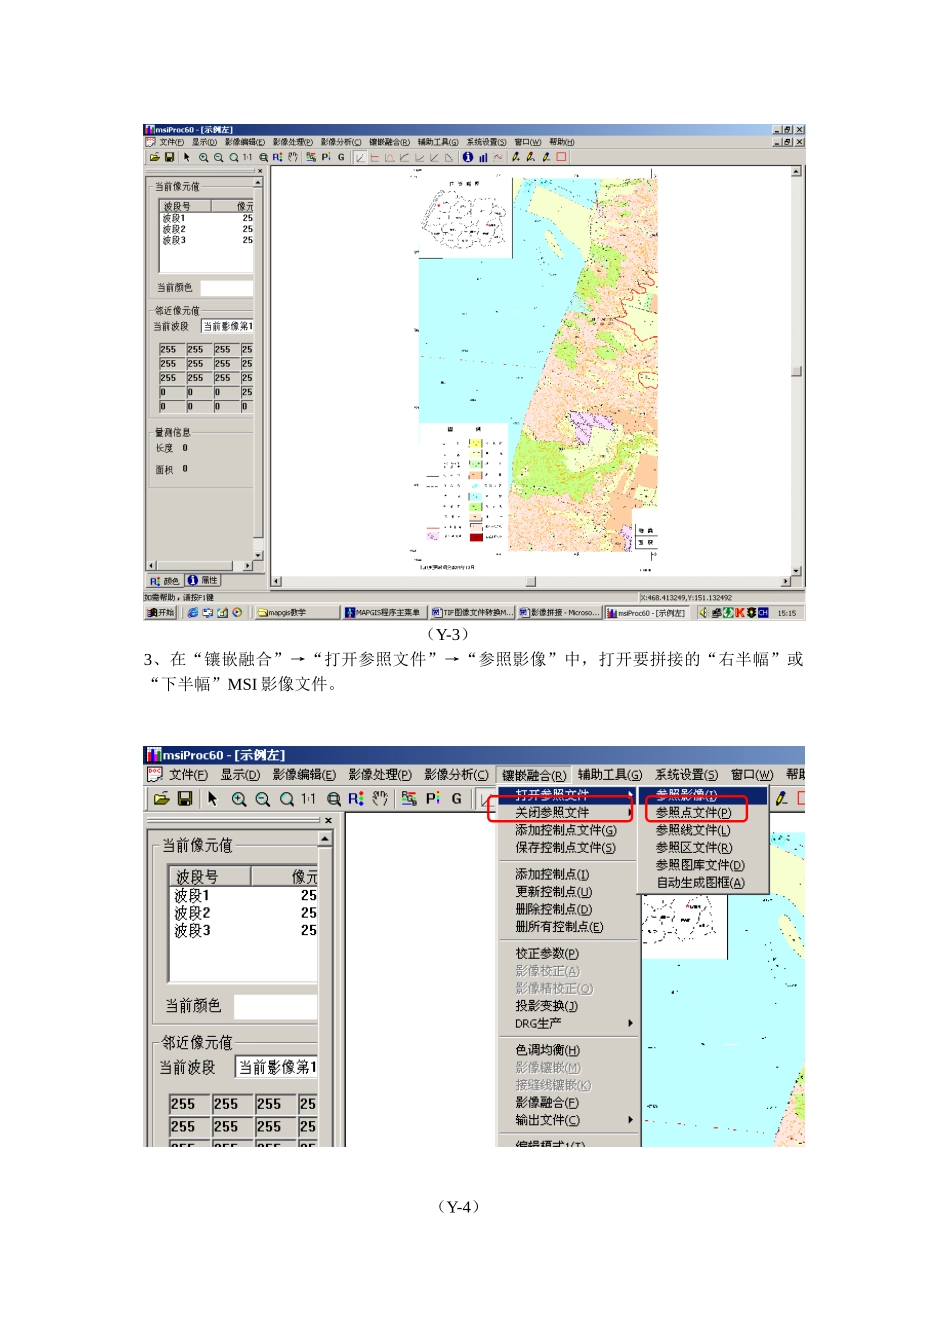
Task: Open 文件(F) menu in figure Y-4
Action: tap(188, 775)
